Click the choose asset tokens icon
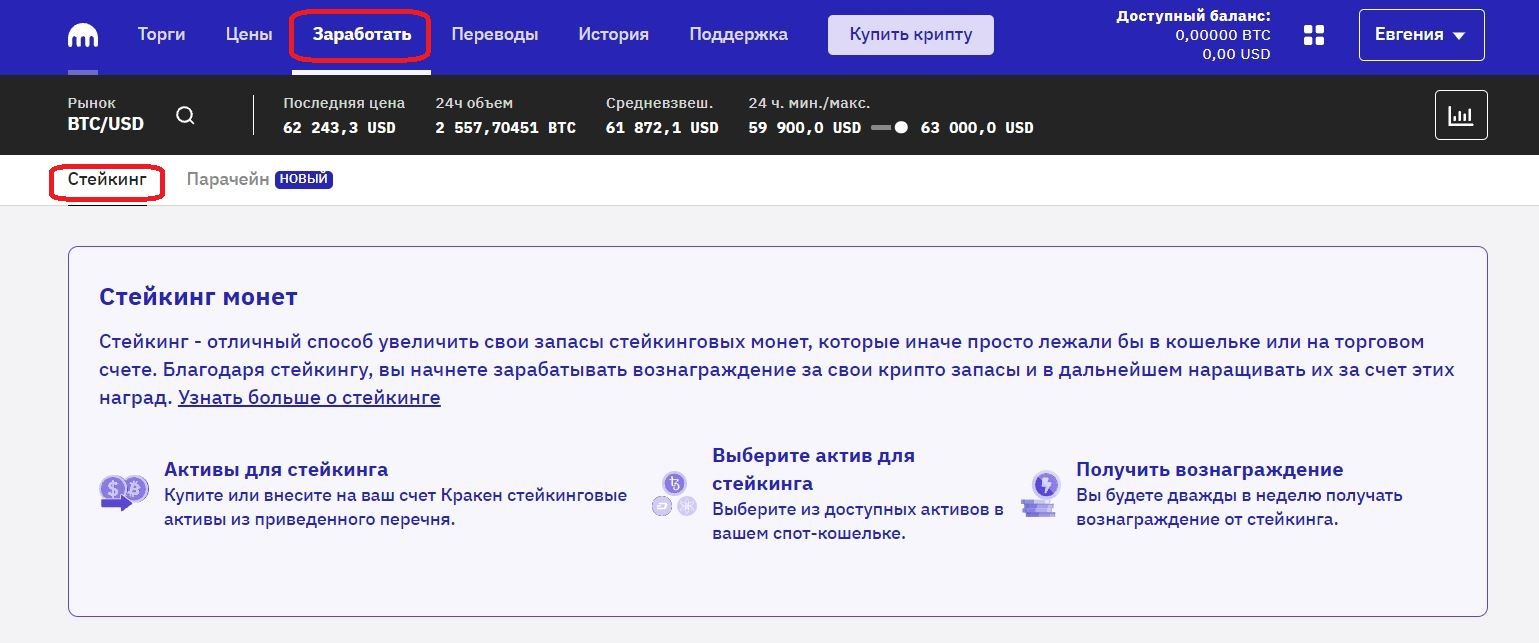This screenshot has width=1539, height=643. (674, 494)
